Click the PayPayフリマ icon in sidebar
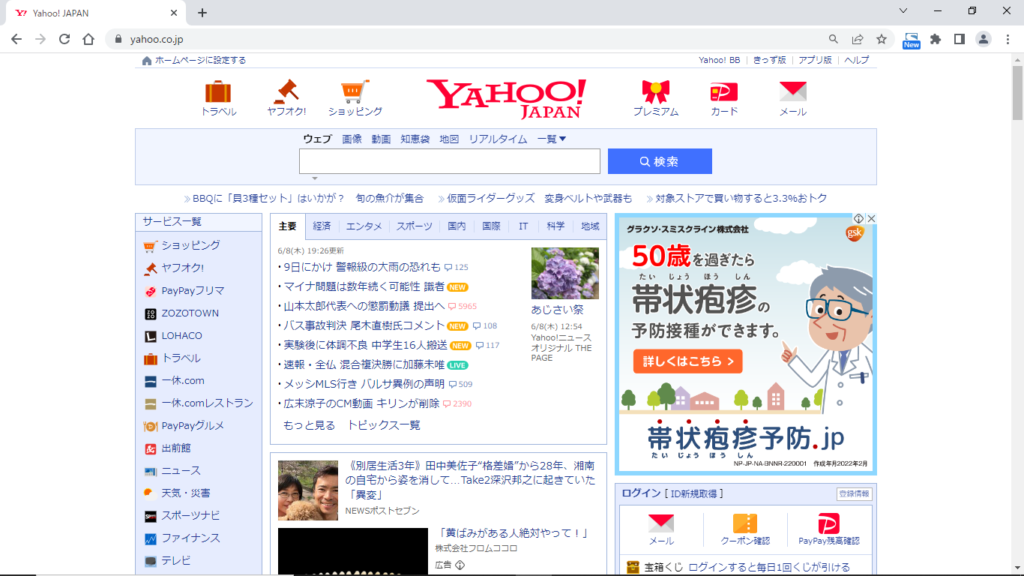 point(150,291)
